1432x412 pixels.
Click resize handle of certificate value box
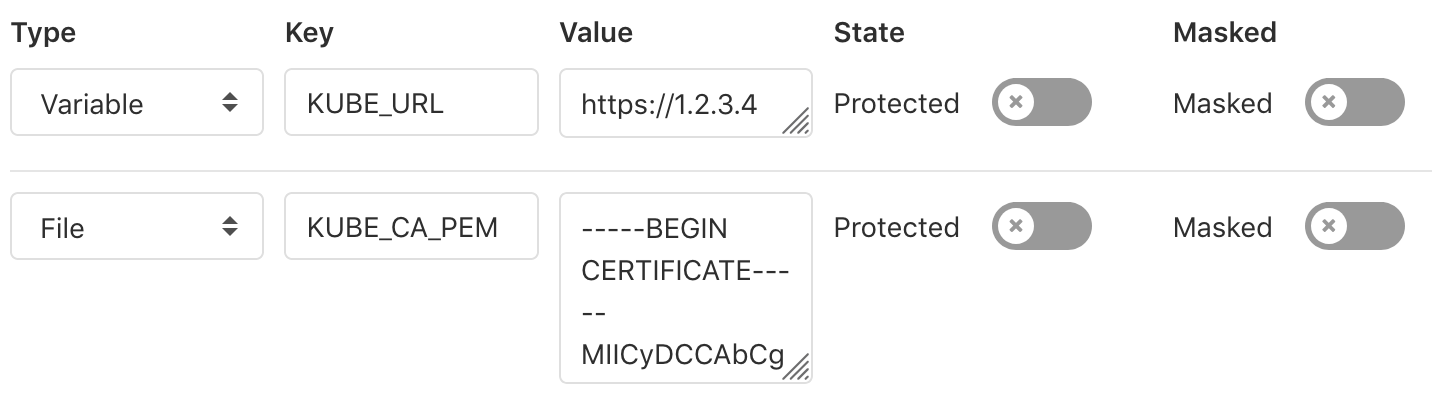(x=797, y=369)
